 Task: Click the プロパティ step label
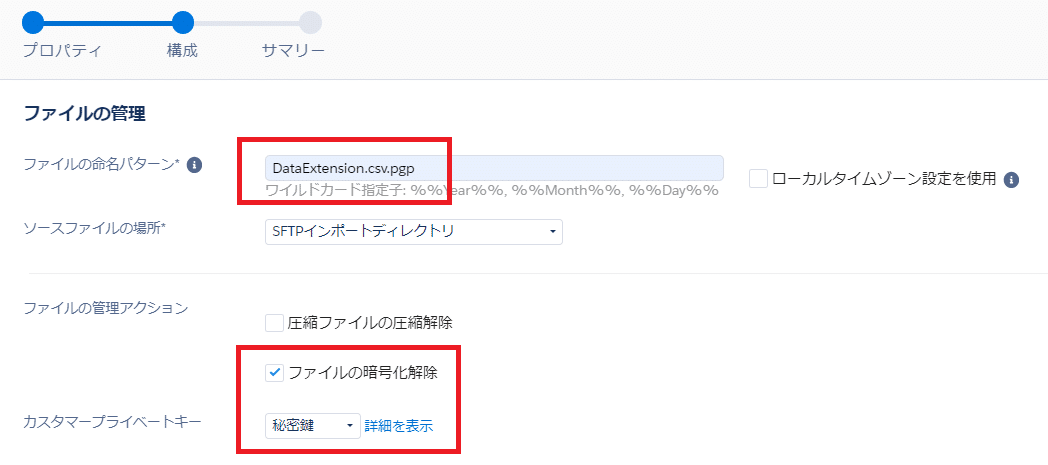(x=62, y=51)
